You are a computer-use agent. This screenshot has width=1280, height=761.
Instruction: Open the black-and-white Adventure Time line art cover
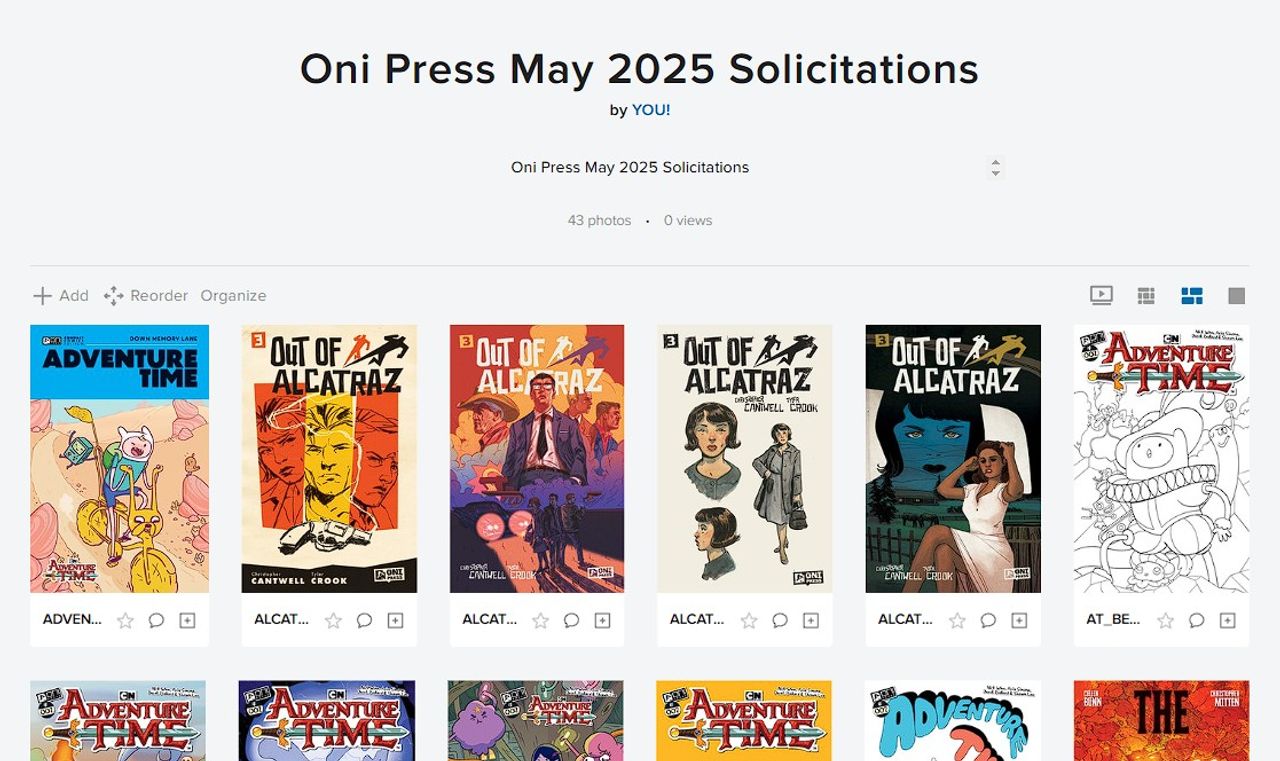(1161, 459)
